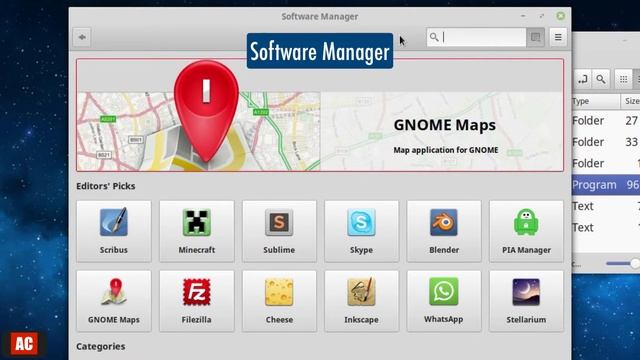Toggle location entry icon in file manager window

pyautogui.click(x=582, y=79)
